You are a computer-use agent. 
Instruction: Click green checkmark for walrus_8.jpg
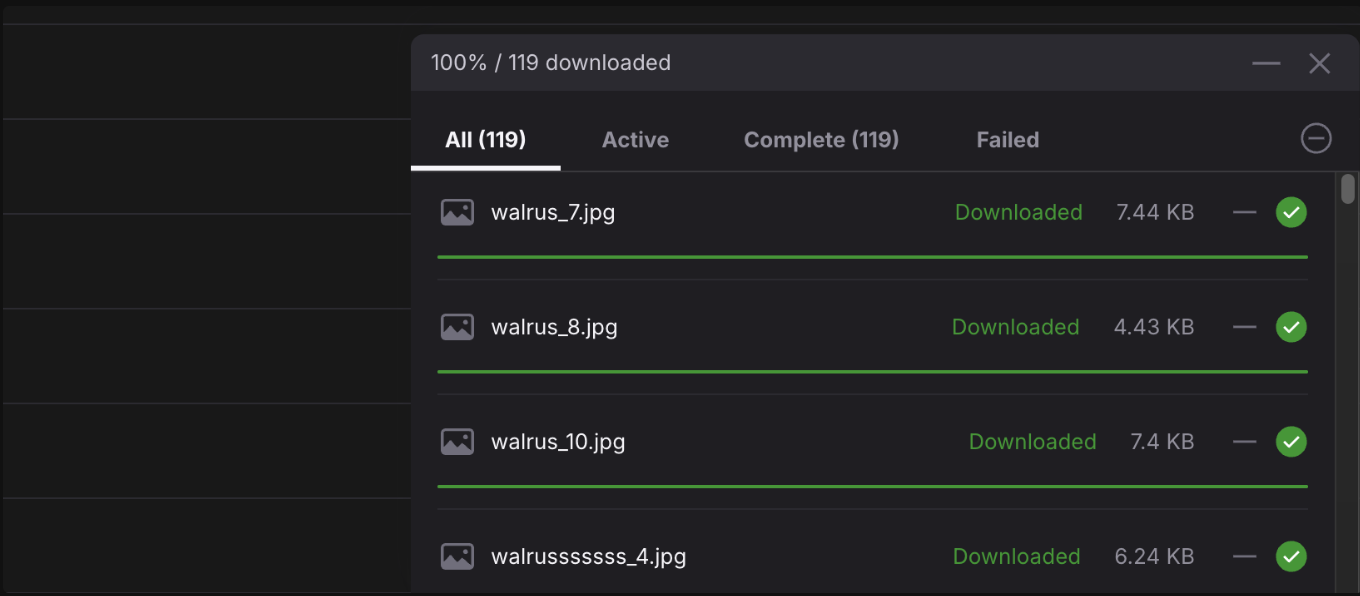[1291, 327]
